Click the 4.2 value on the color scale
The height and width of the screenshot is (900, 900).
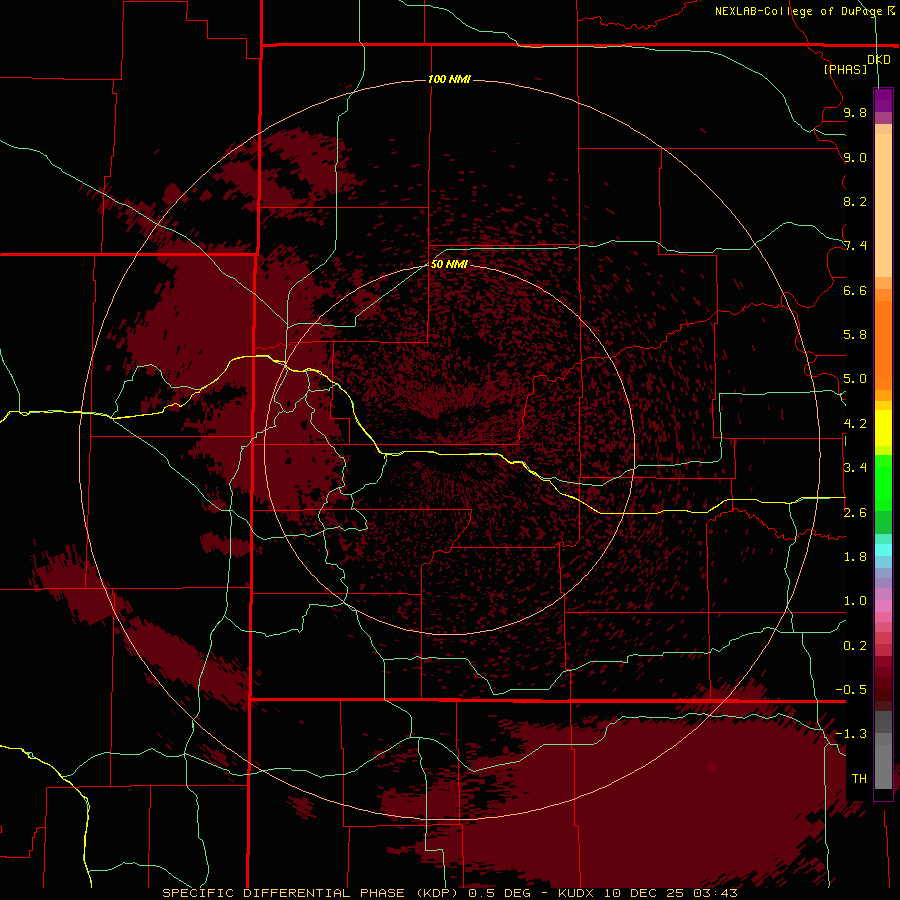pyautogui.click(x=855, y=424)
